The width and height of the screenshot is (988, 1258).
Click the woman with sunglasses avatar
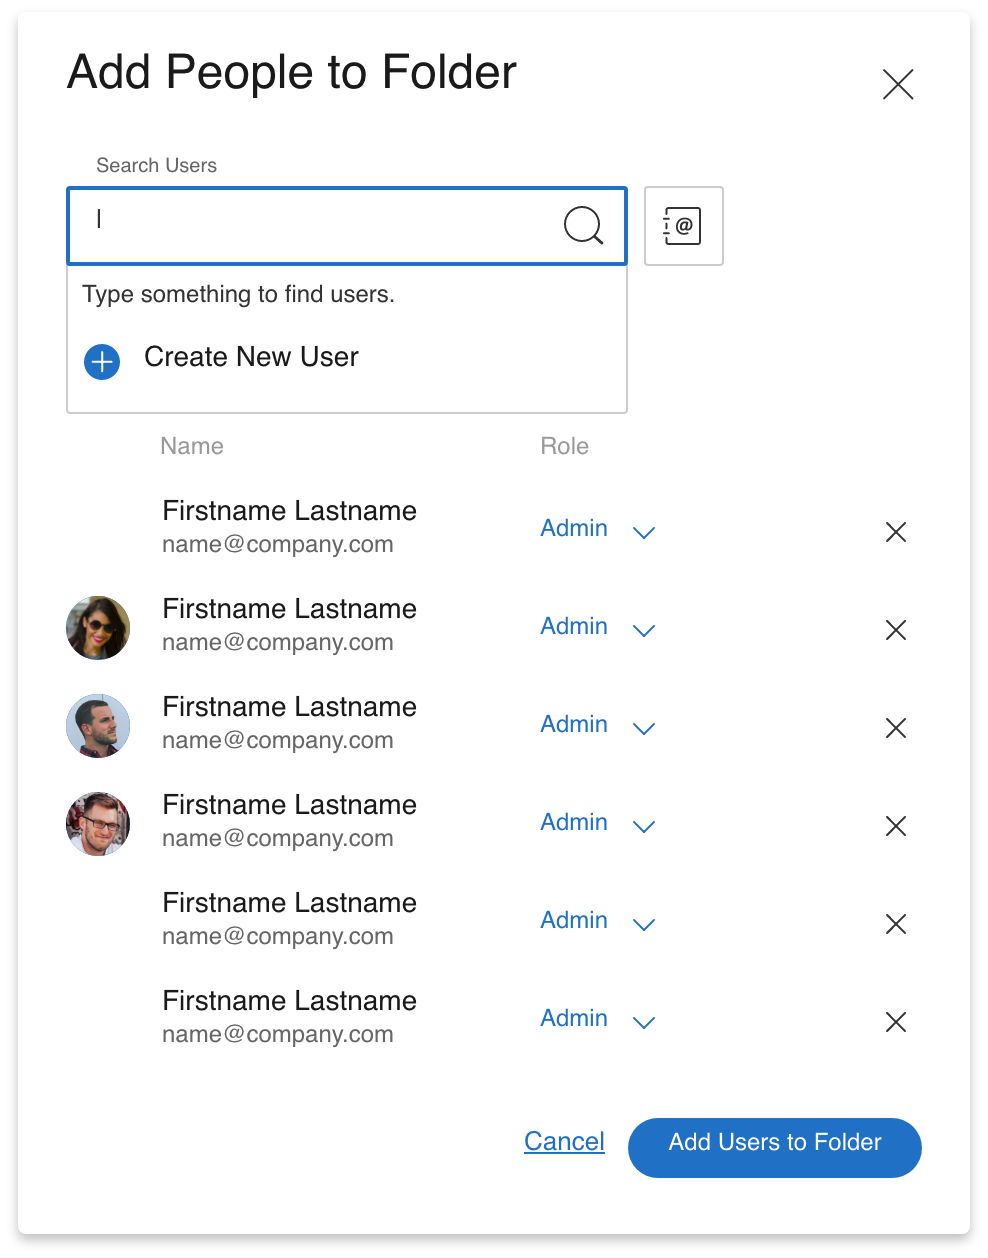coord(98,628)
